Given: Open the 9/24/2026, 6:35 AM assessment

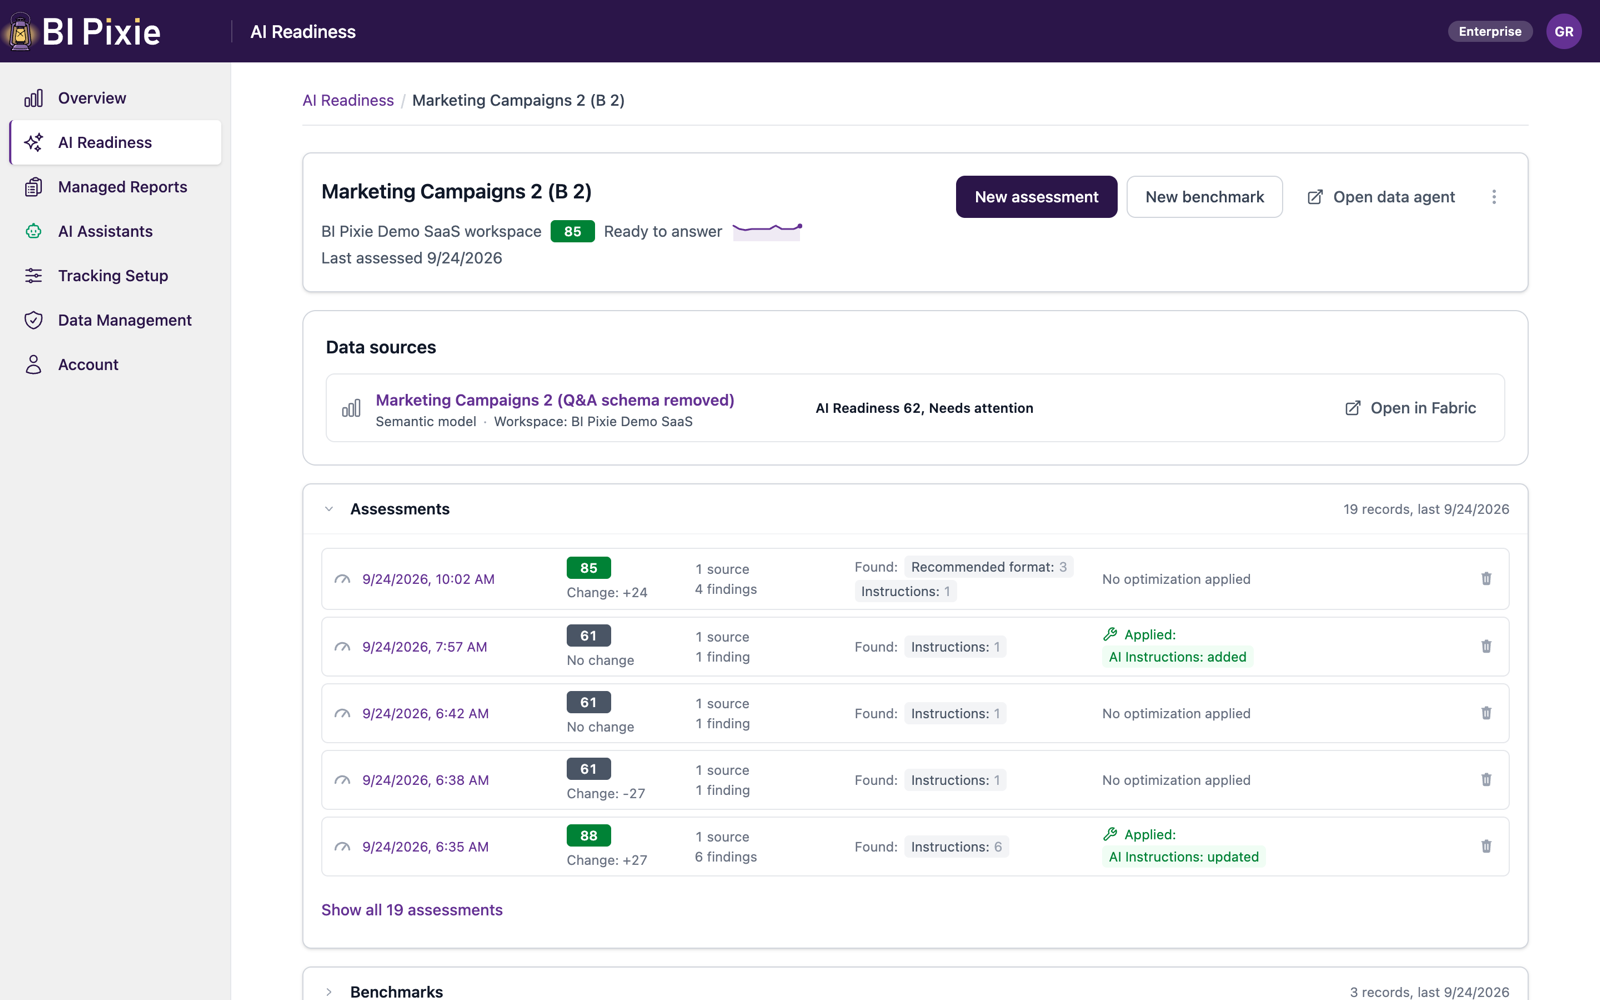Looking at the screenshot, I should (425, 847).
